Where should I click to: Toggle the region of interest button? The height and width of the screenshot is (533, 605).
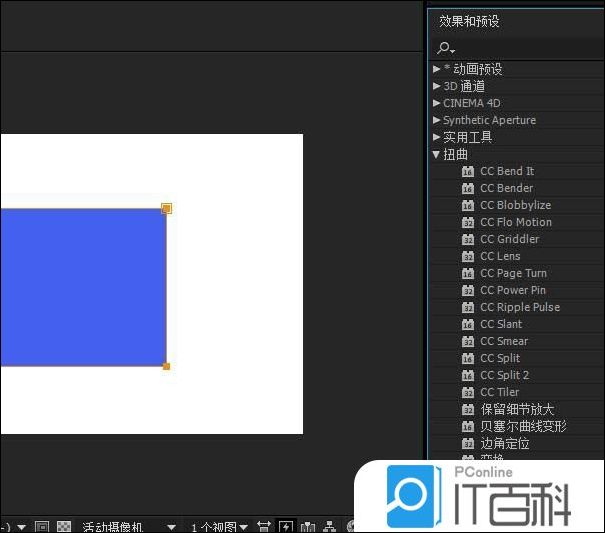click(x=42, y=526)
